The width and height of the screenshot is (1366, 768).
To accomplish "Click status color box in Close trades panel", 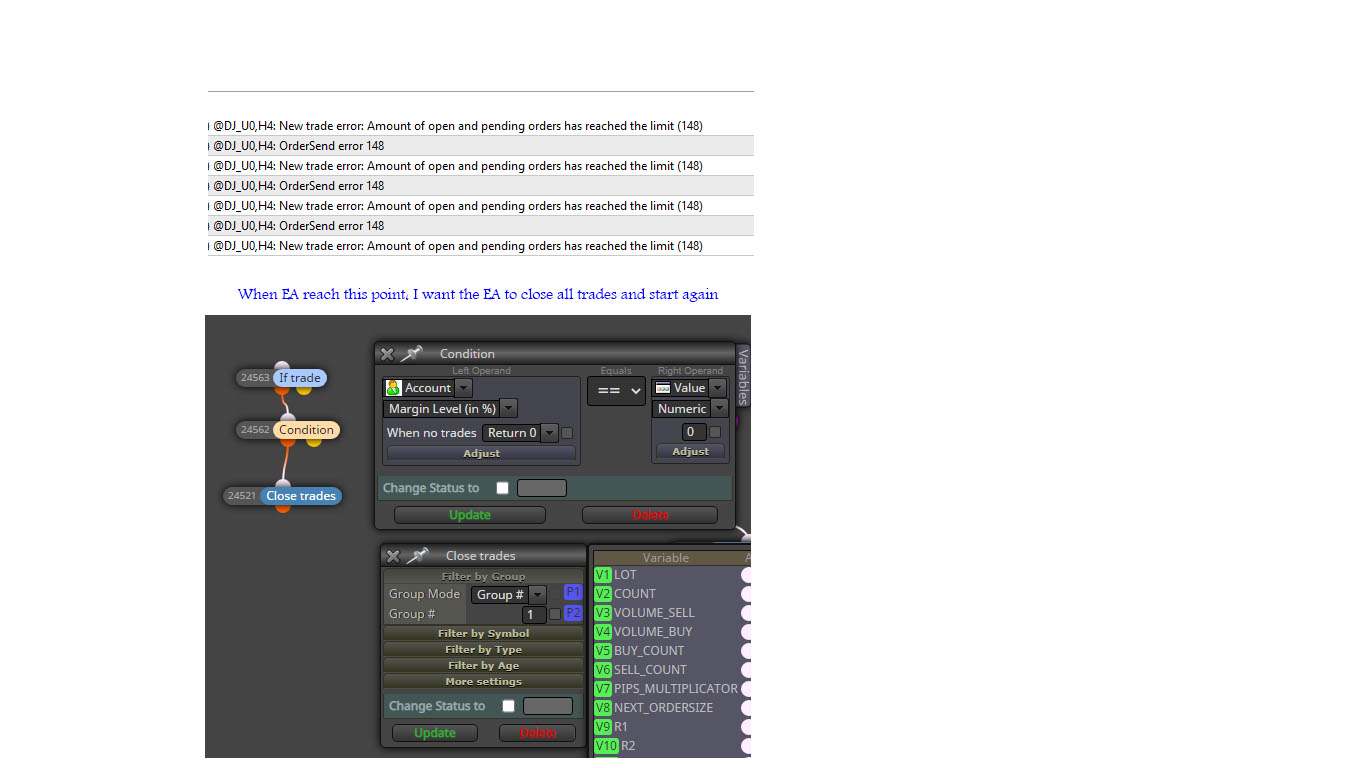I will [x=548, y=706].
